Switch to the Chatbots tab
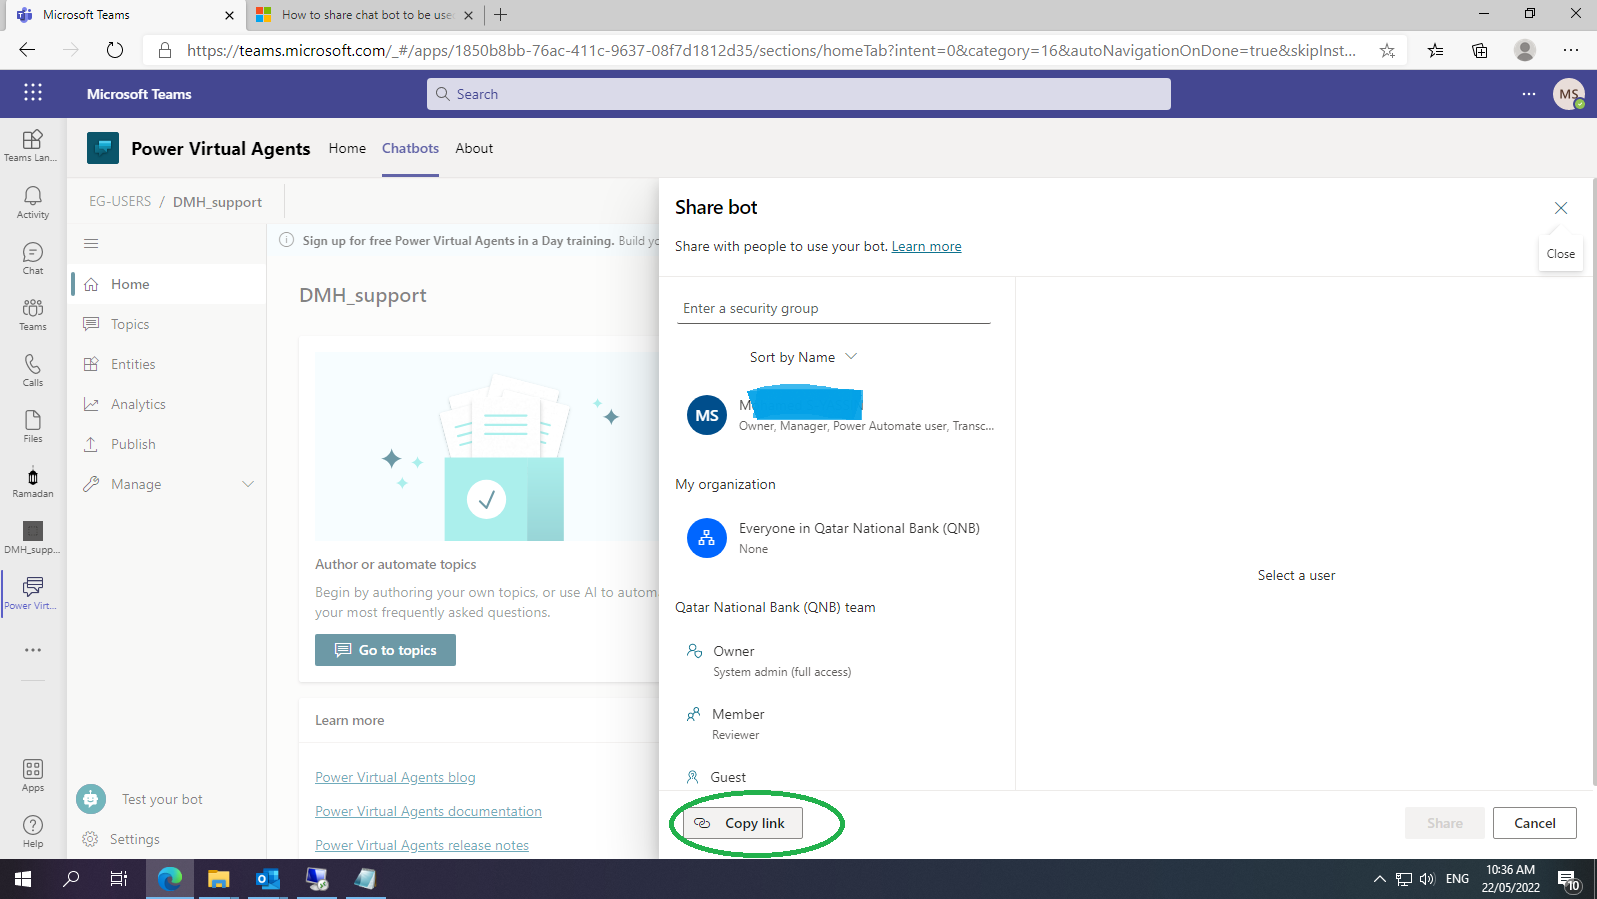 click(x=410, y=148)
